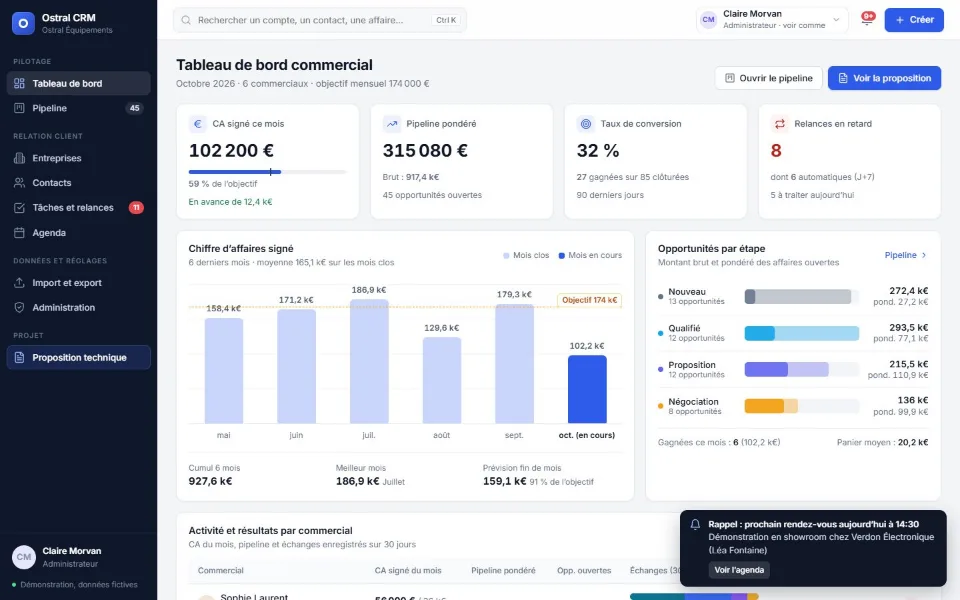Open Tableau de bord in sidebar
The height and width of the screenshot is (600, 960).
[x=78, y=83]
